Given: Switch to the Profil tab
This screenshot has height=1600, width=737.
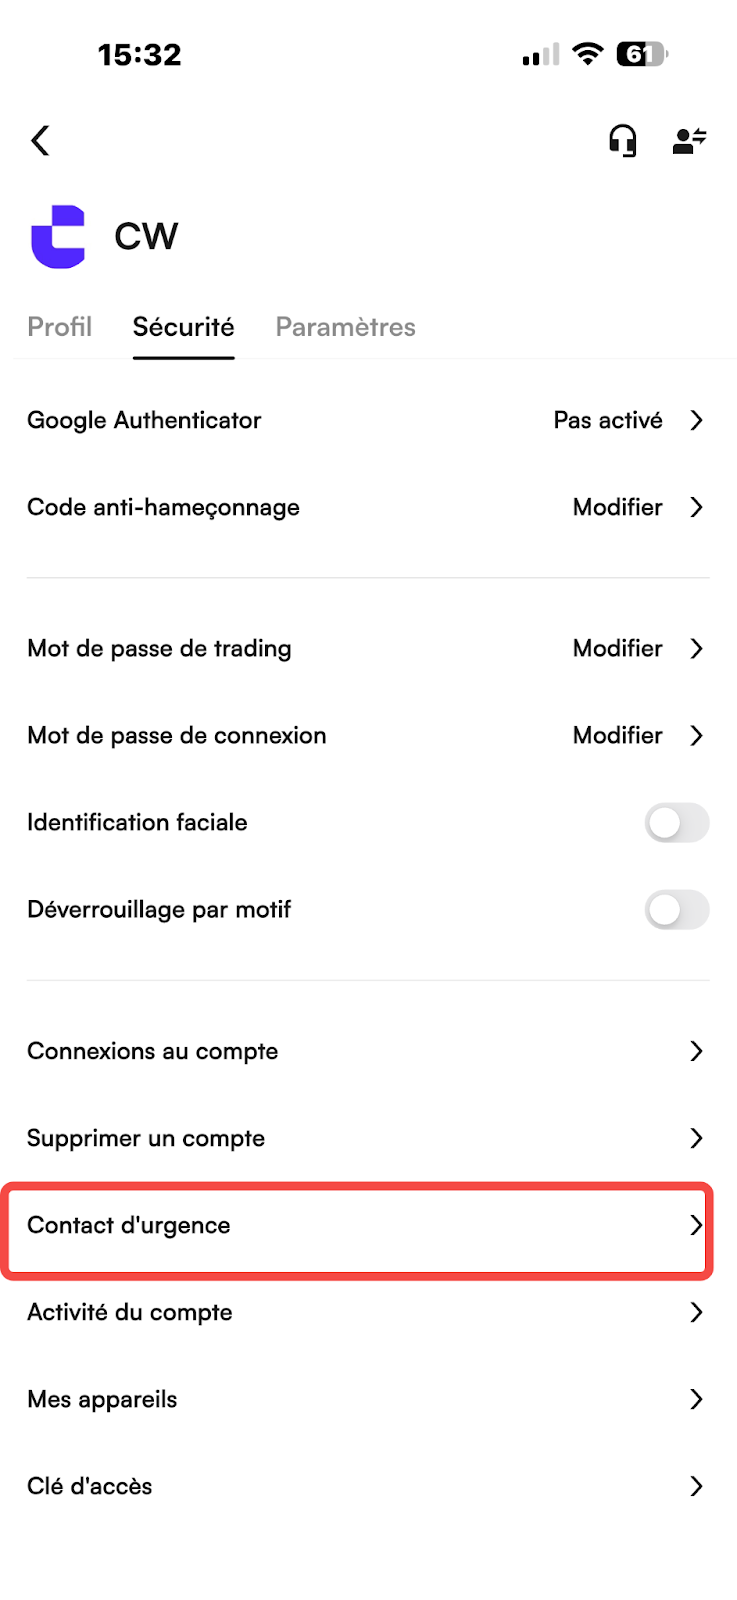Looking at the screenshot, I should tap(60, 327).
